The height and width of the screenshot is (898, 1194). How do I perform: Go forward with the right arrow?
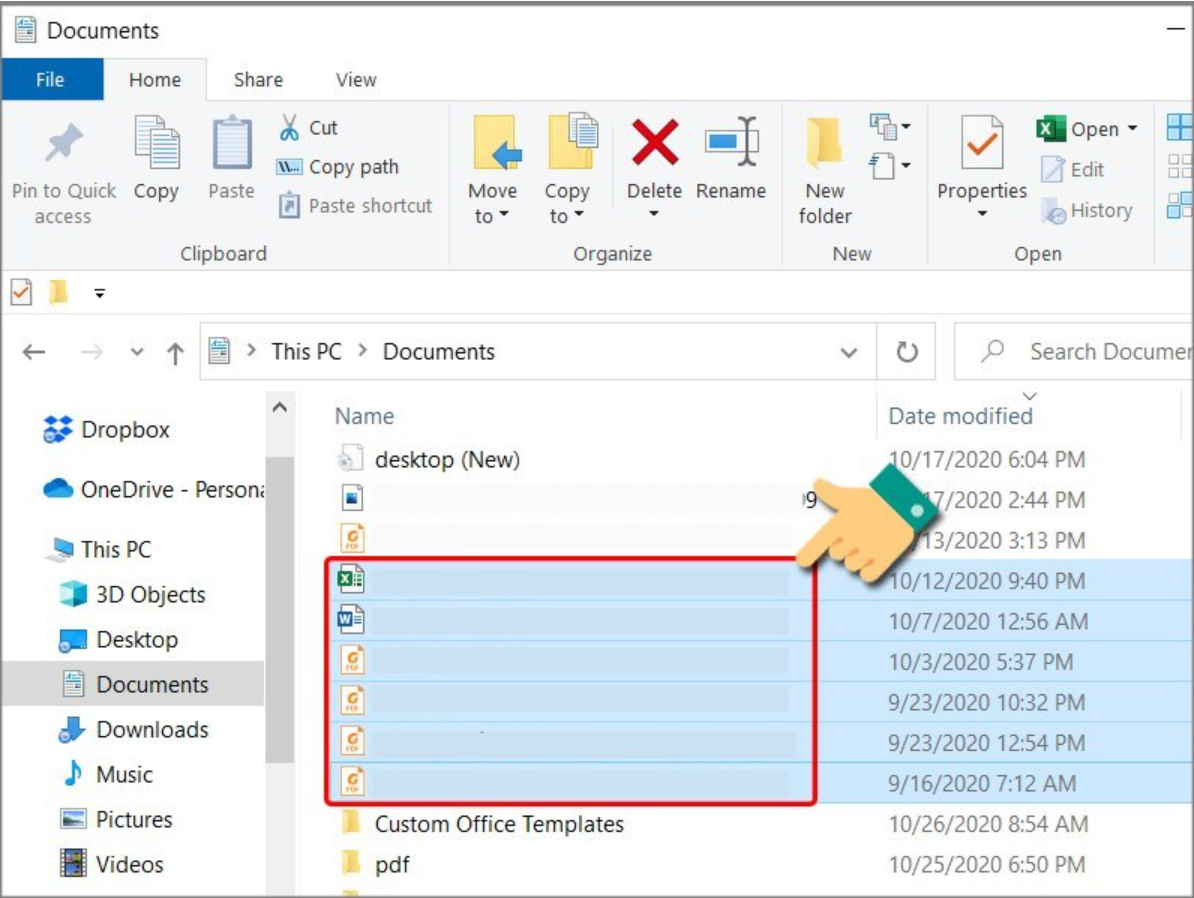(91, 352)
